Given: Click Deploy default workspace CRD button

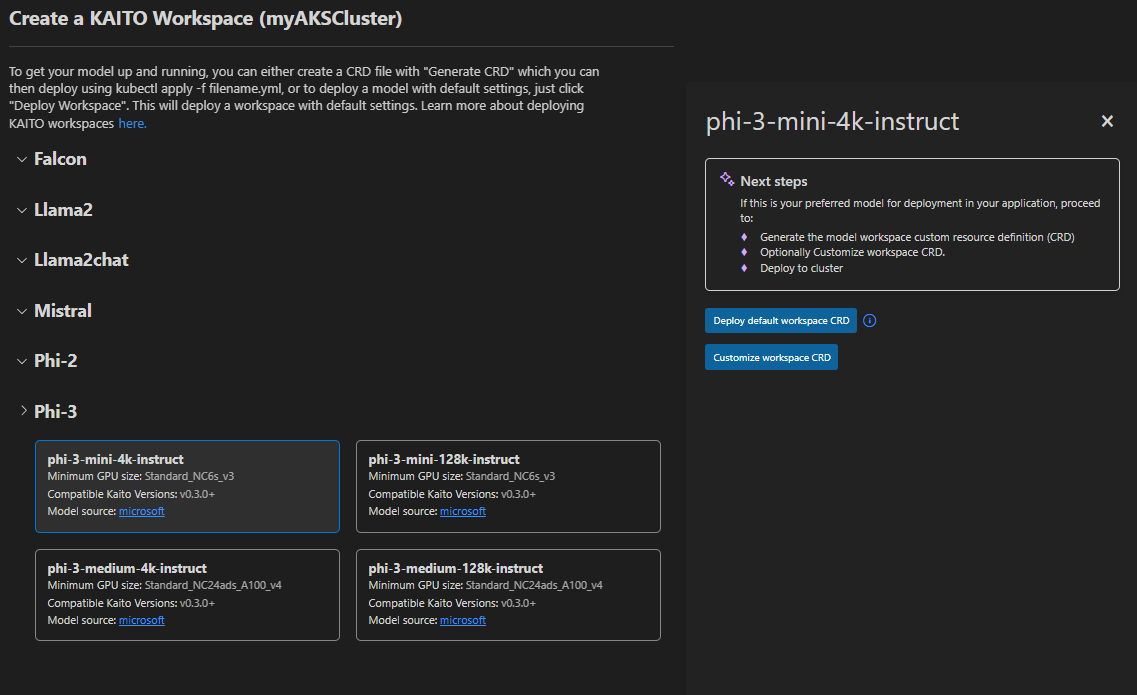Looking at the screenshot, I should point(781,321).
